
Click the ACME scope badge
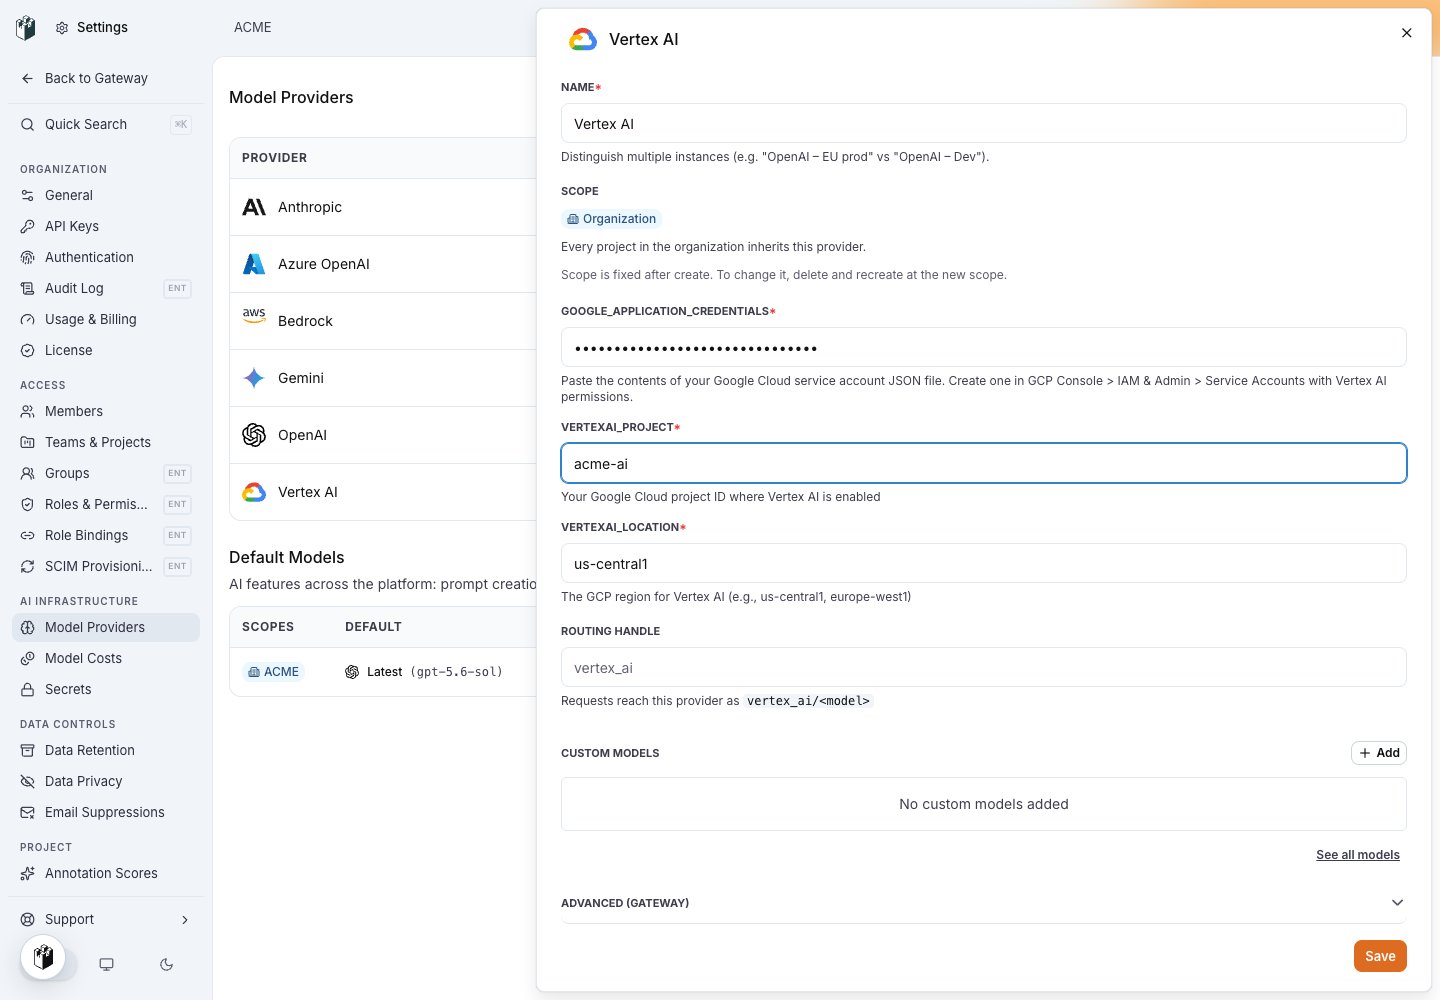(x=273, y=672)
